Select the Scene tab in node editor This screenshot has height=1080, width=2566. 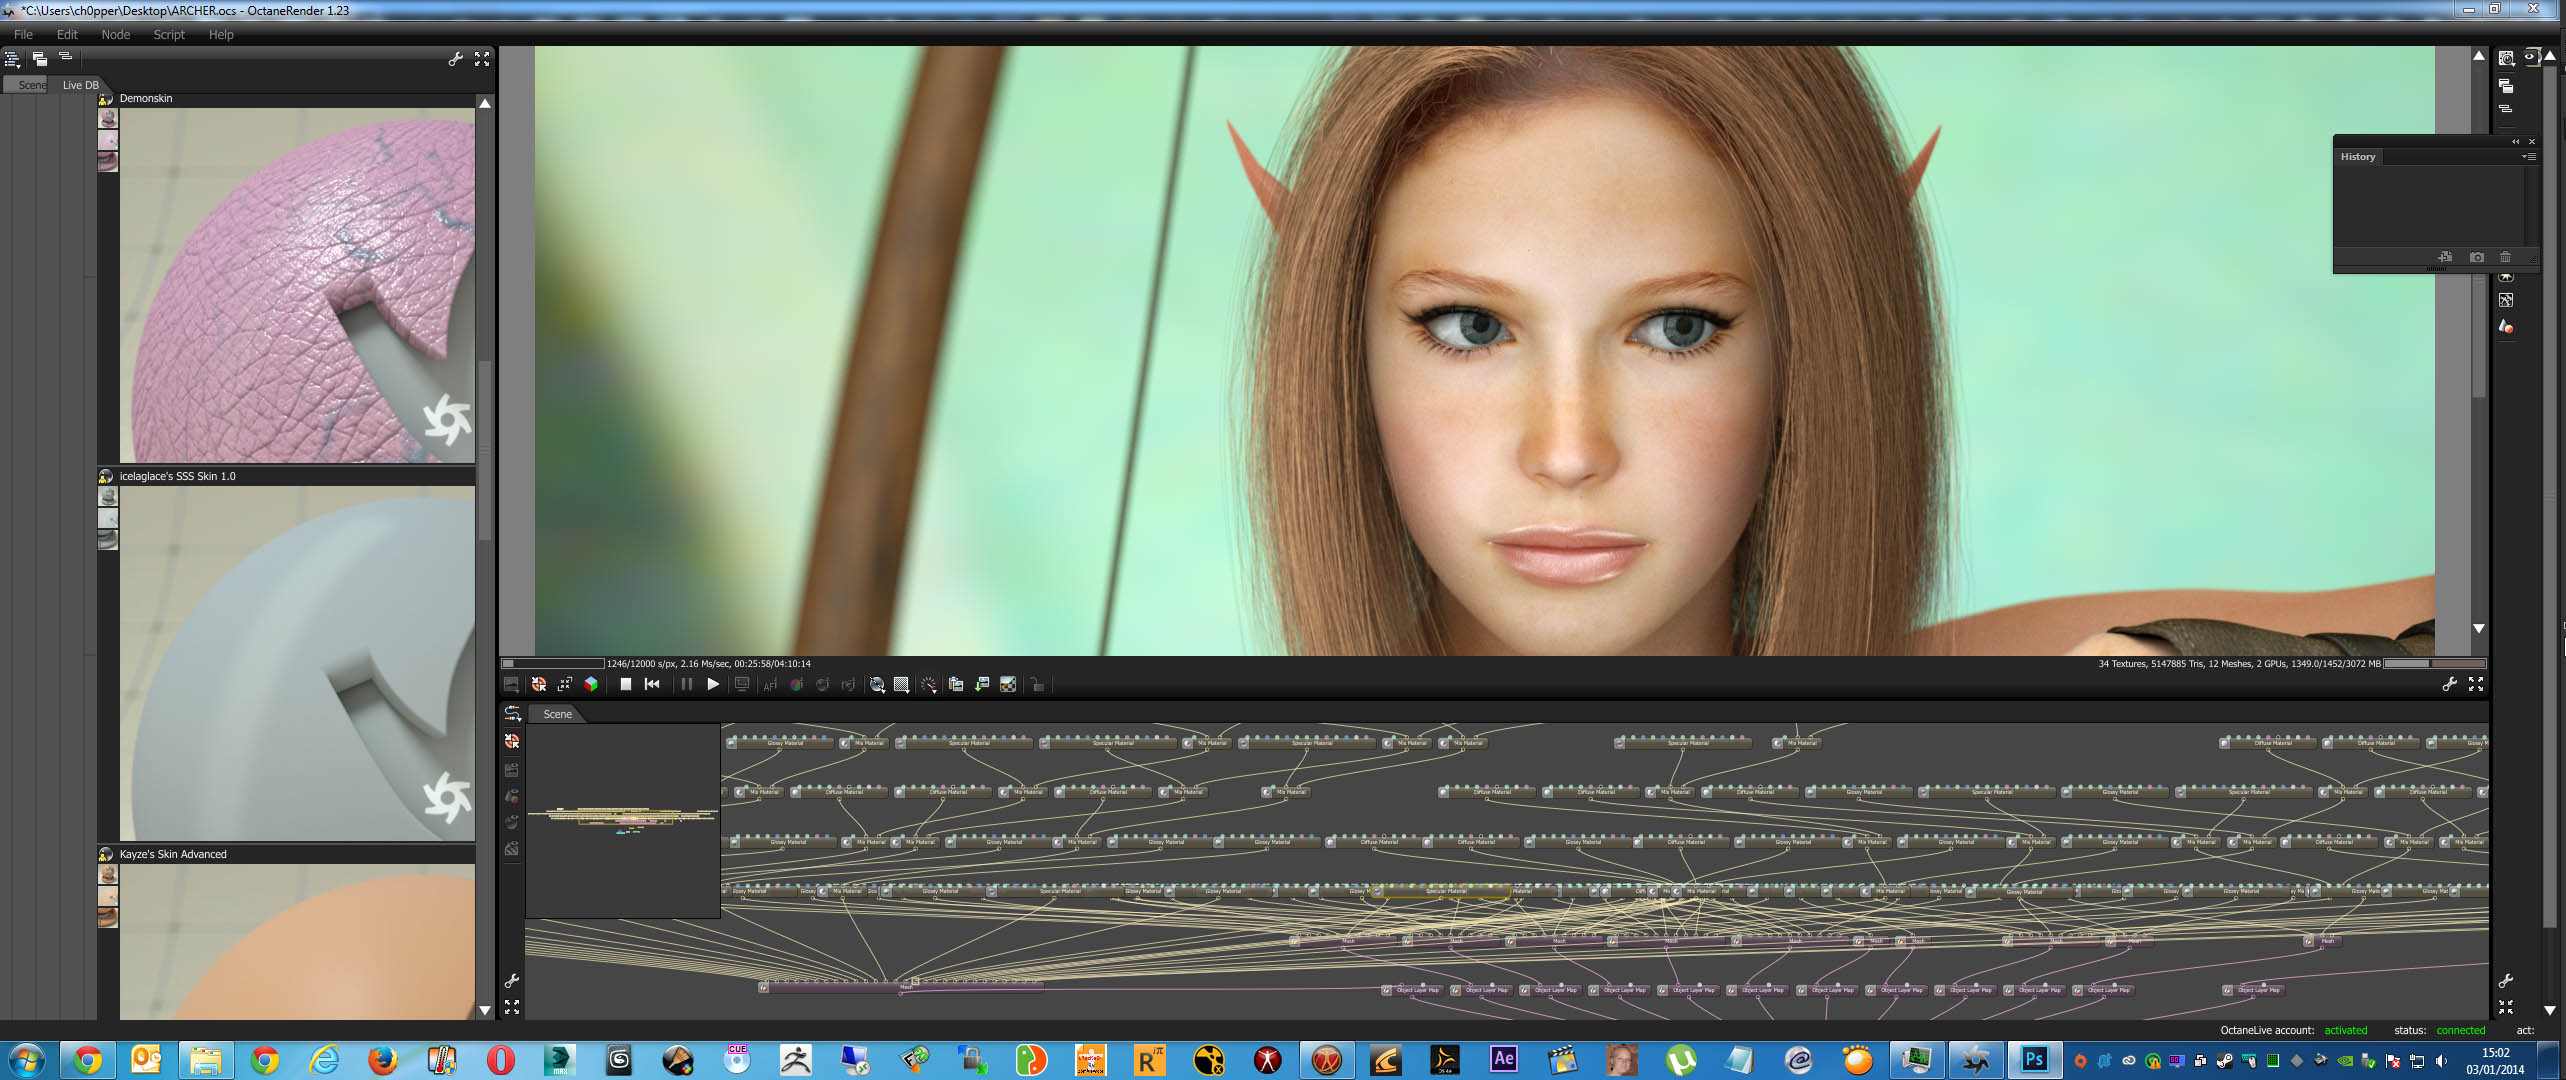tap(557, 714)
